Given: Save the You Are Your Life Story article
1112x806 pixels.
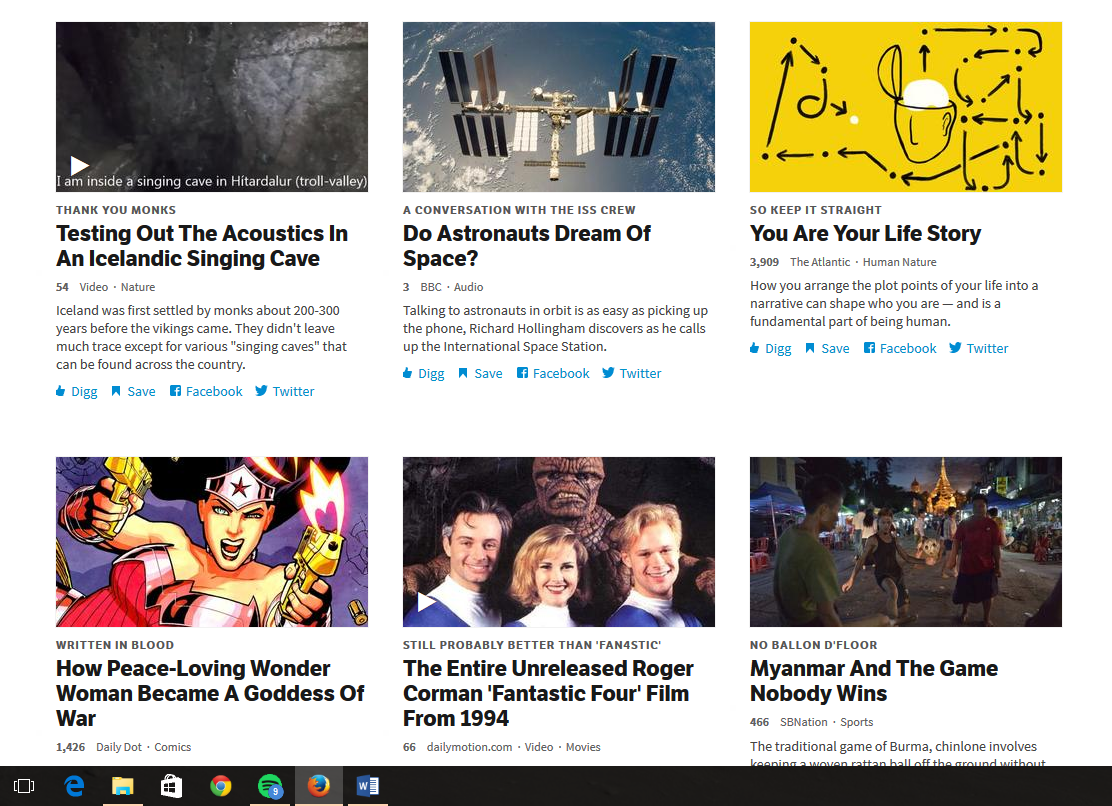Looking at the screenshot, I should coord(827,349).
